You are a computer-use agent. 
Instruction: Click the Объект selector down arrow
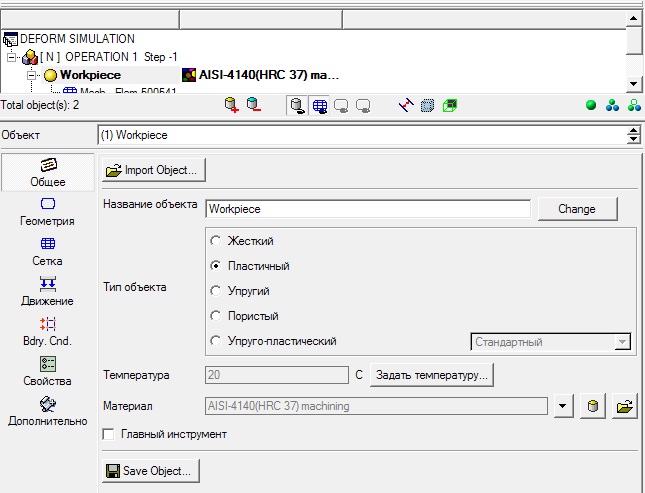[x=633, y=140]
